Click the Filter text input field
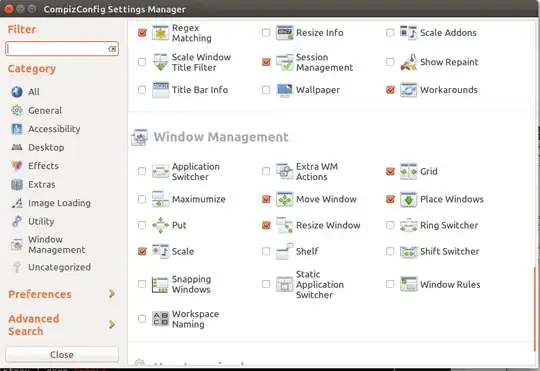The image size is (540, 371). tap(62, 49)
